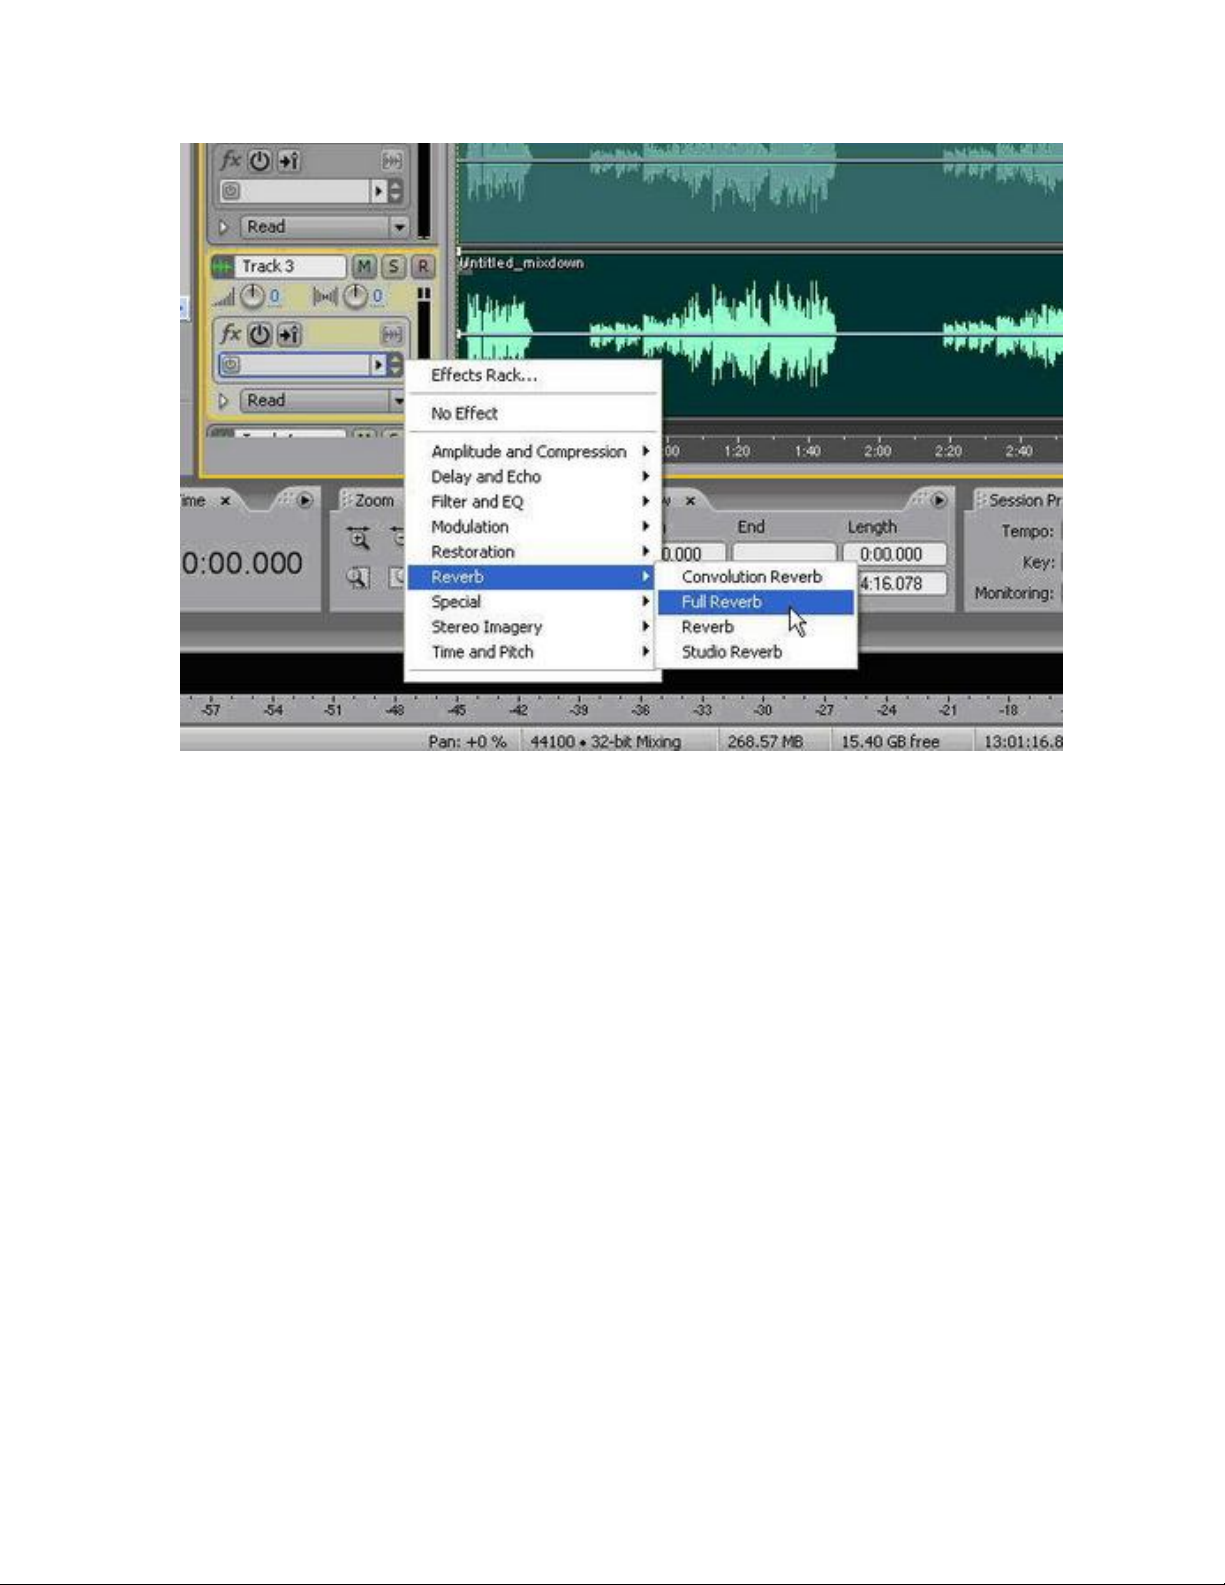Viewport: 1225px width, 1585px height.
Task: Toggle power on upper track's effects
Action: click(x=260, y=160)
